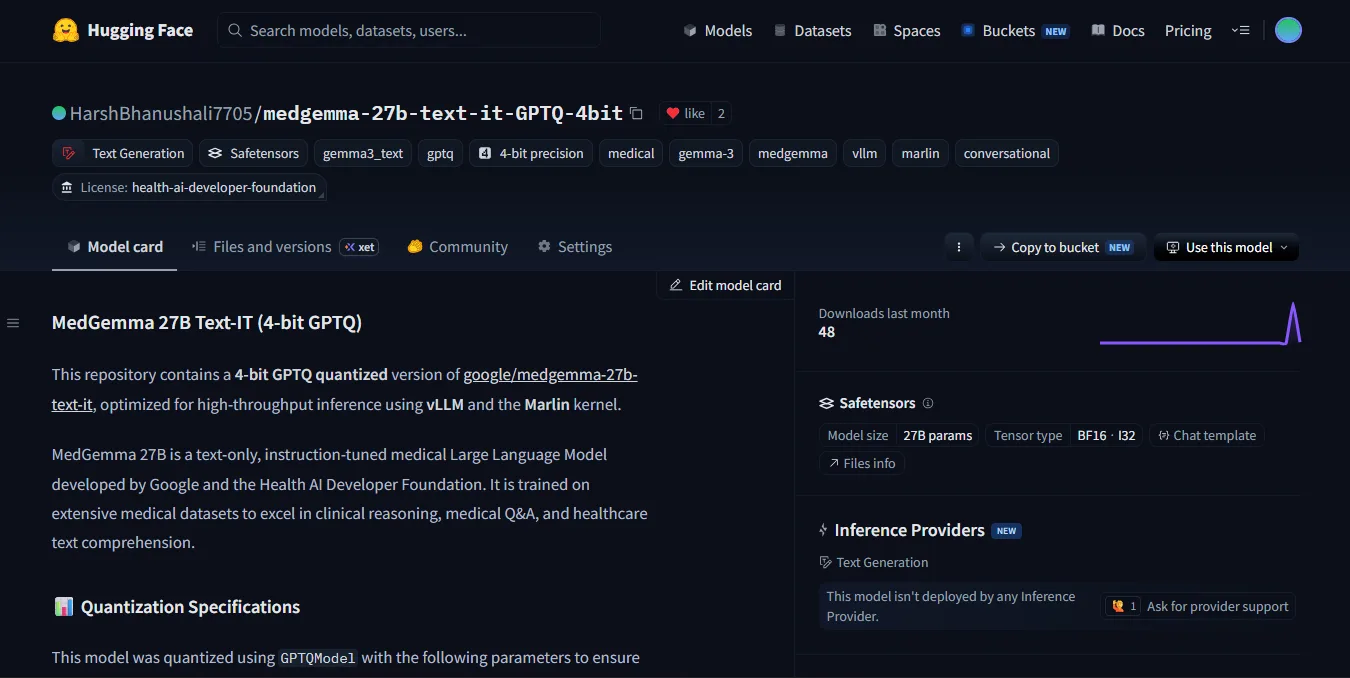
Task: Open the user profile avatar menu
Action: 1288,30
